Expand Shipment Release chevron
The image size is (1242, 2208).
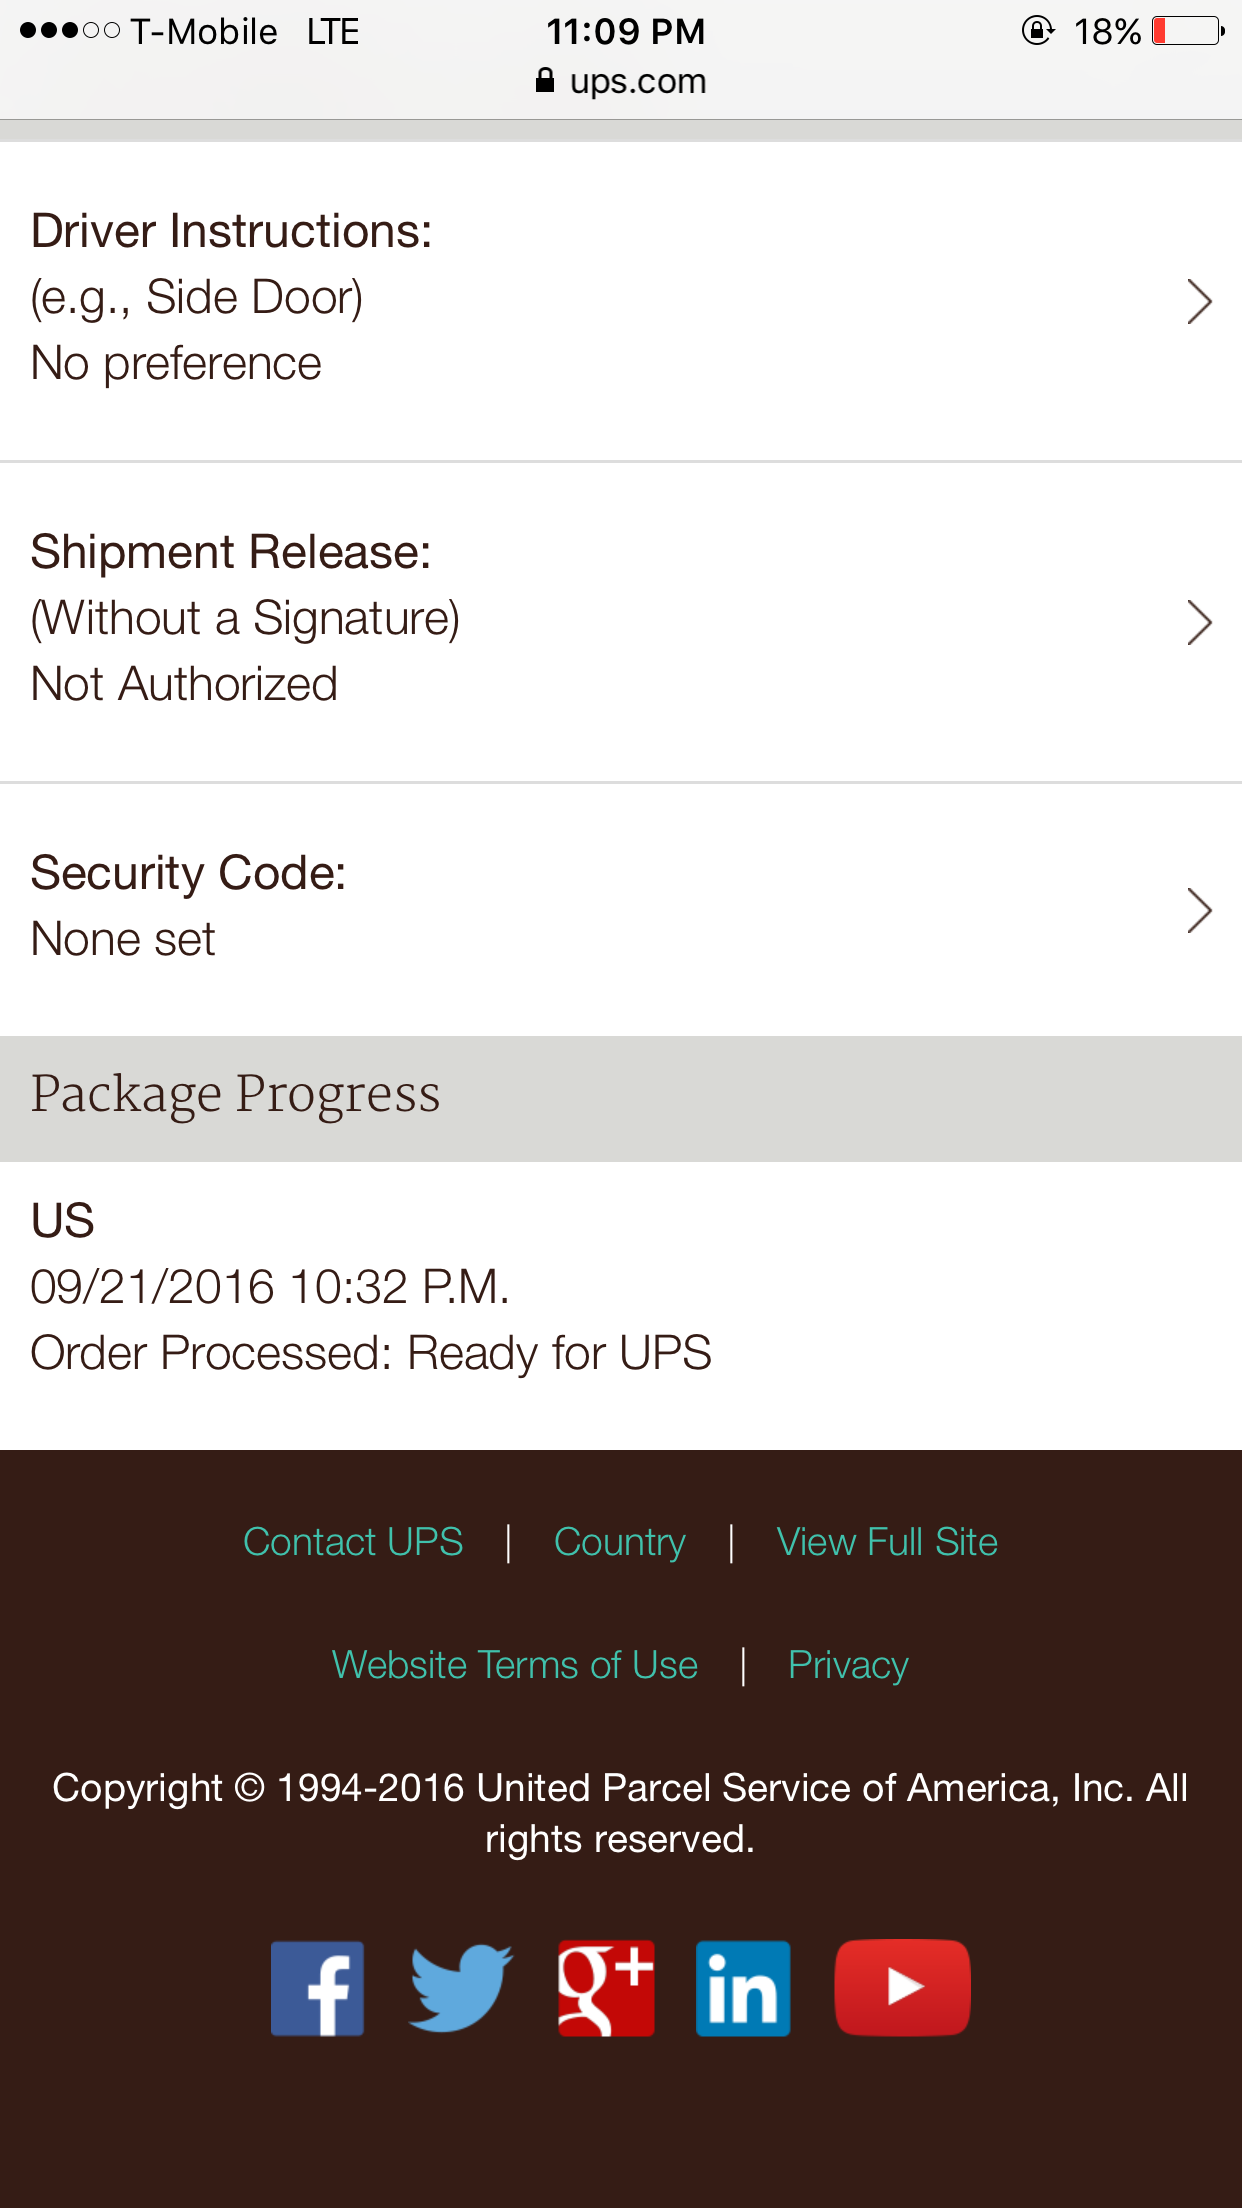pyautogui.click(x=1198, y=622)
